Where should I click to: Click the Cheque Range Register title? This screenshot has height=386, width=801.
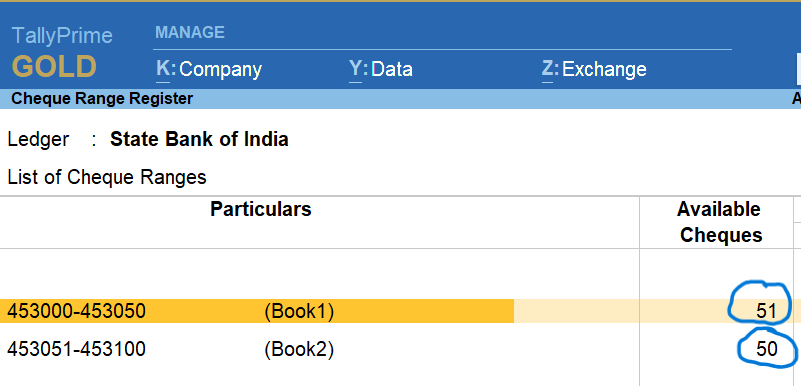(x=102, y=99)
